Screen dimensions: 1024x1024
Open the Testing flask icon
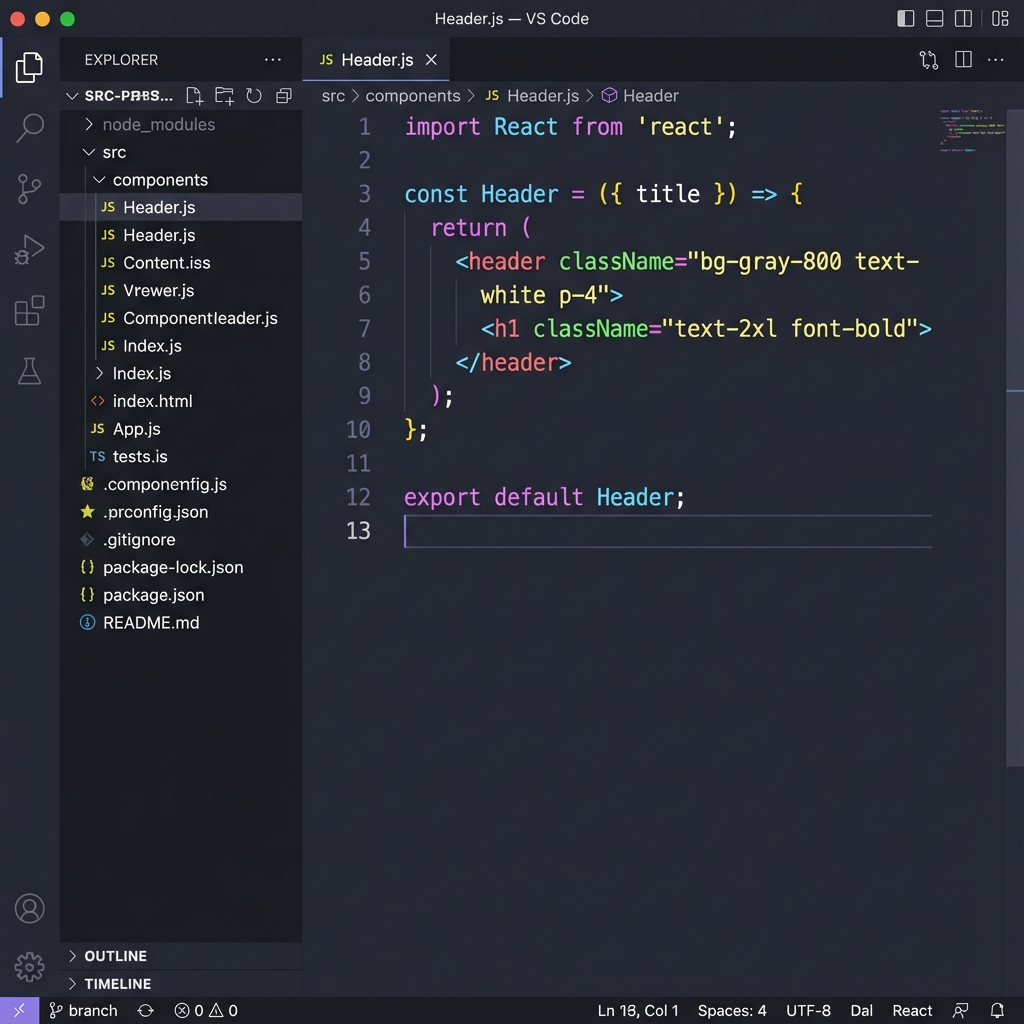(29, 371)
